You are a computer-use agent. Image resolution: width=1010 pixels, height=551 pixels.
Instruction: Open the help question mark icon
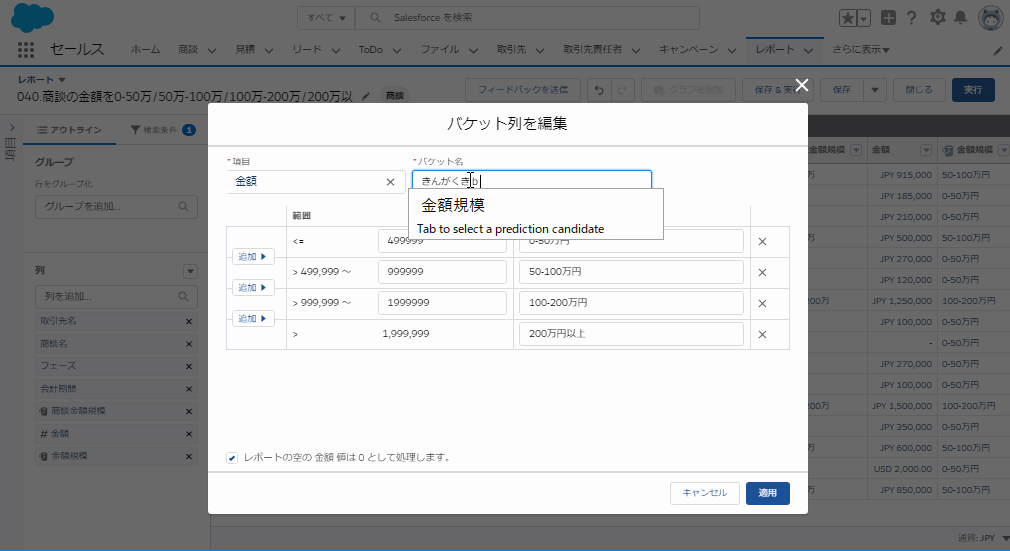tap(911, 18)
